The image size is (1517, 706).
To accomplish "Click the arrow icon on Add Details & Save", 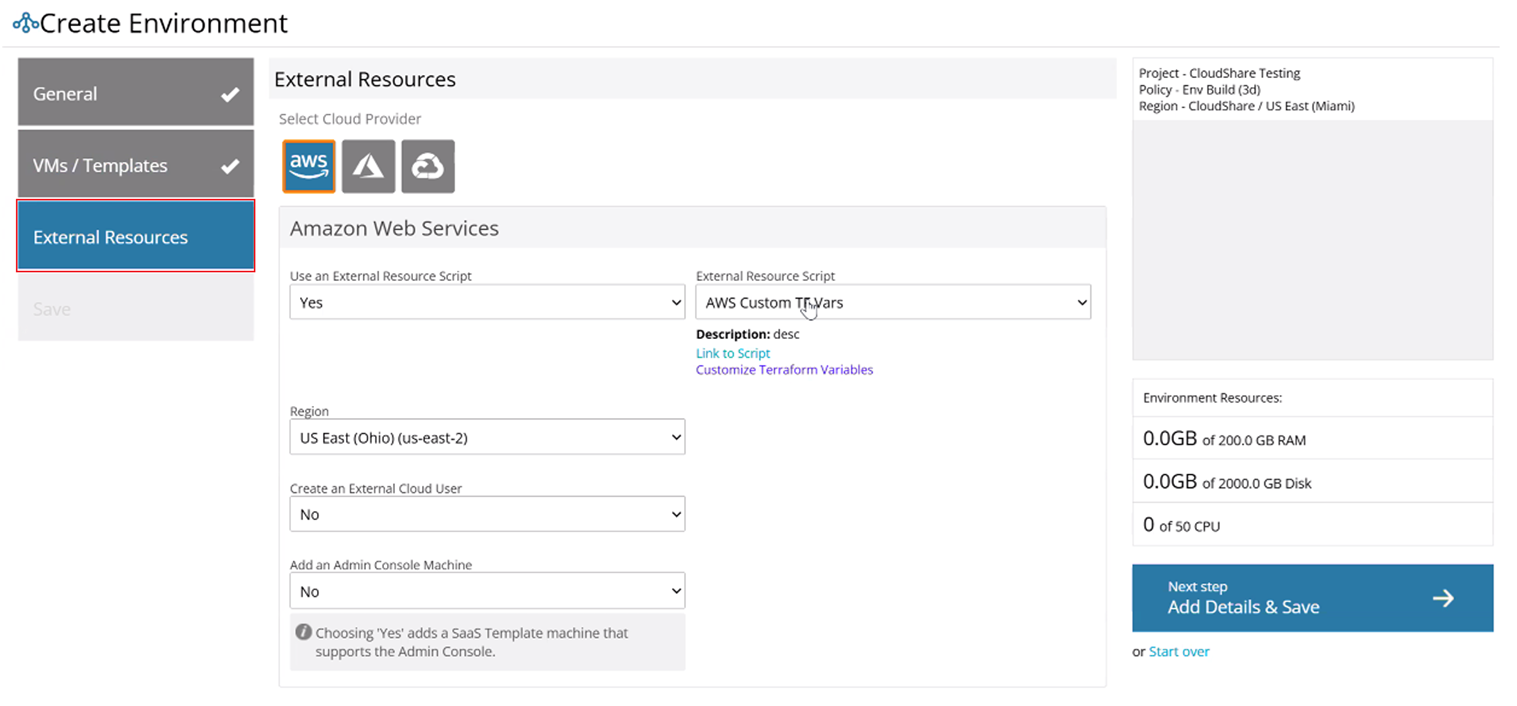I will pos(1443,597).
